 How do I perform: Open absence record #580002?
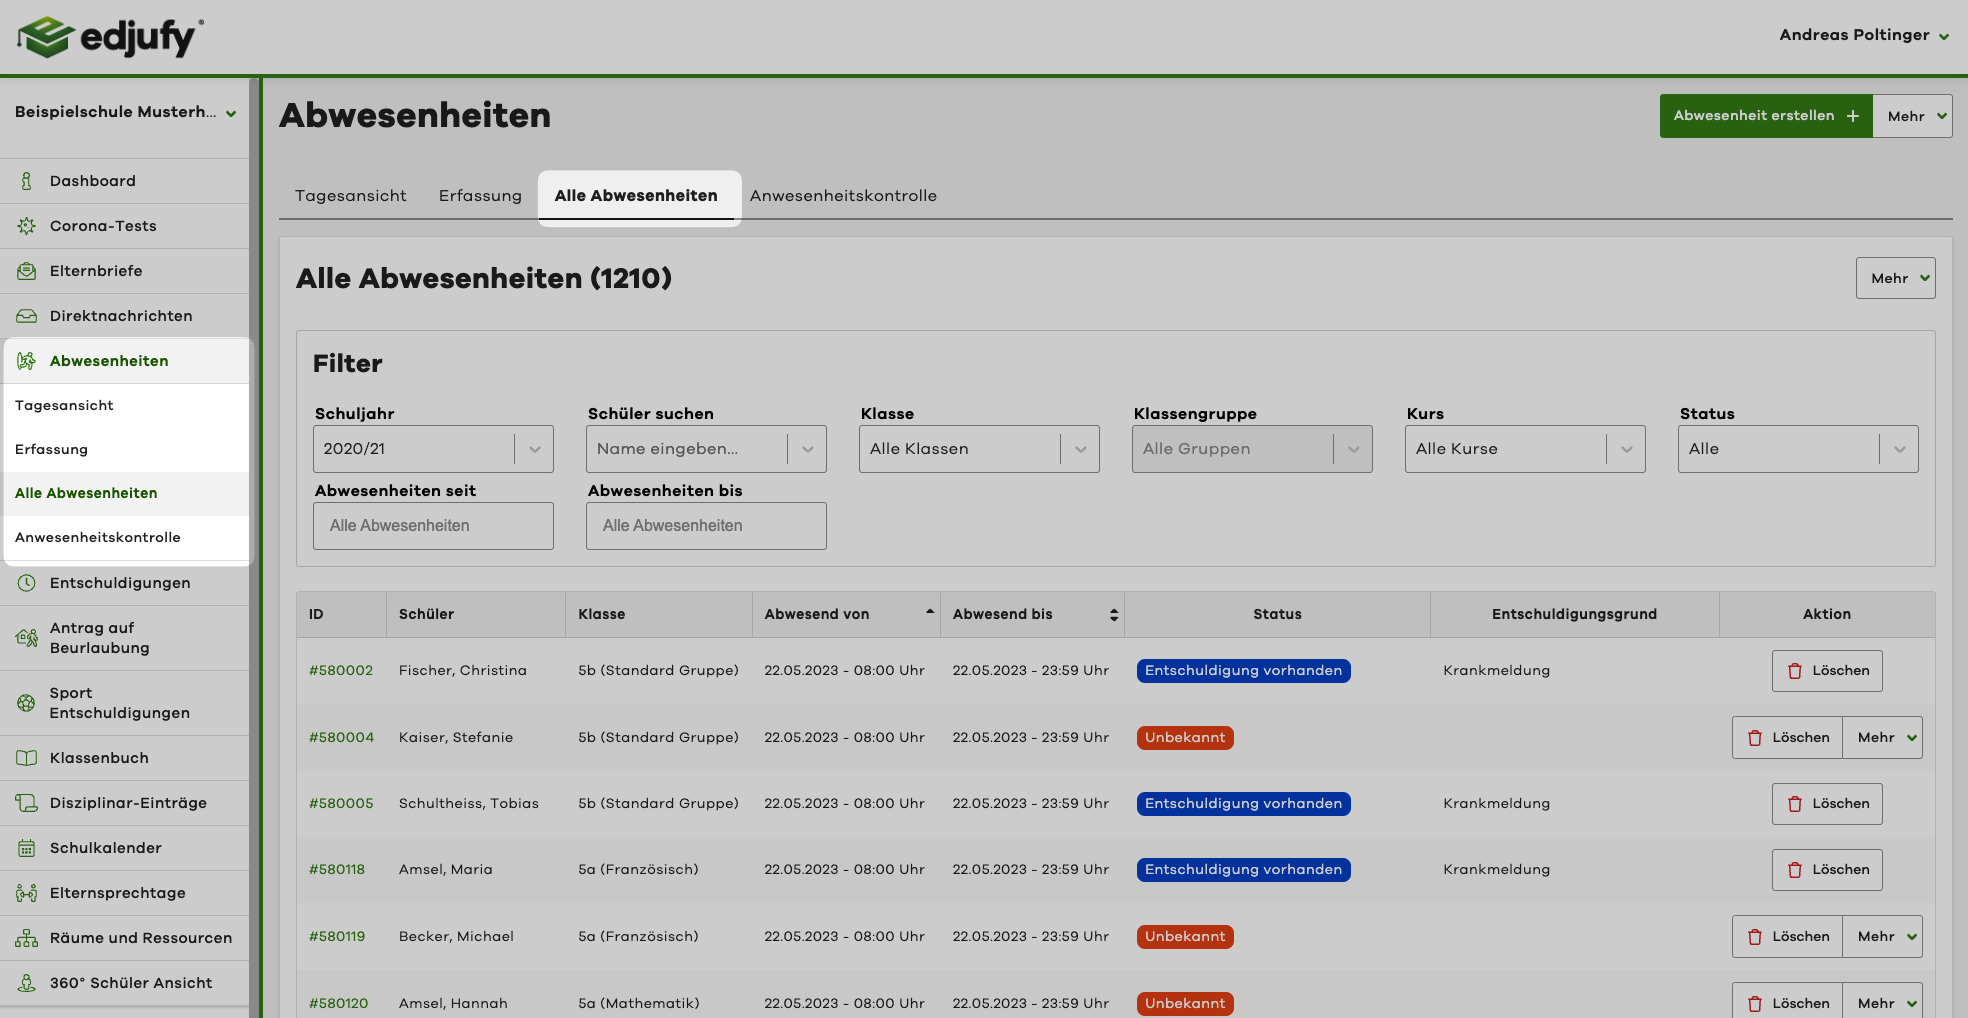(340, 670)
